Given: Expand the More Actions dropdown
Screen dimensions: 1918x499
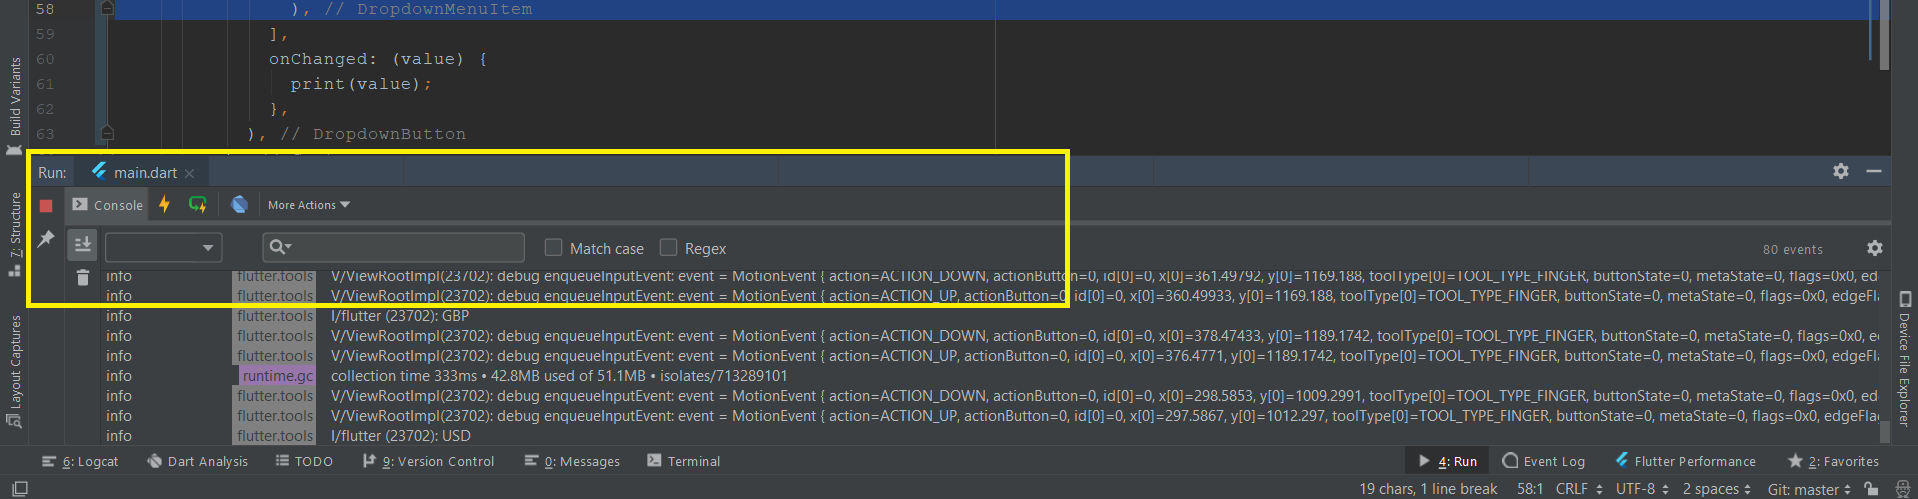Looking at the screenshot, I should [308, 205].
